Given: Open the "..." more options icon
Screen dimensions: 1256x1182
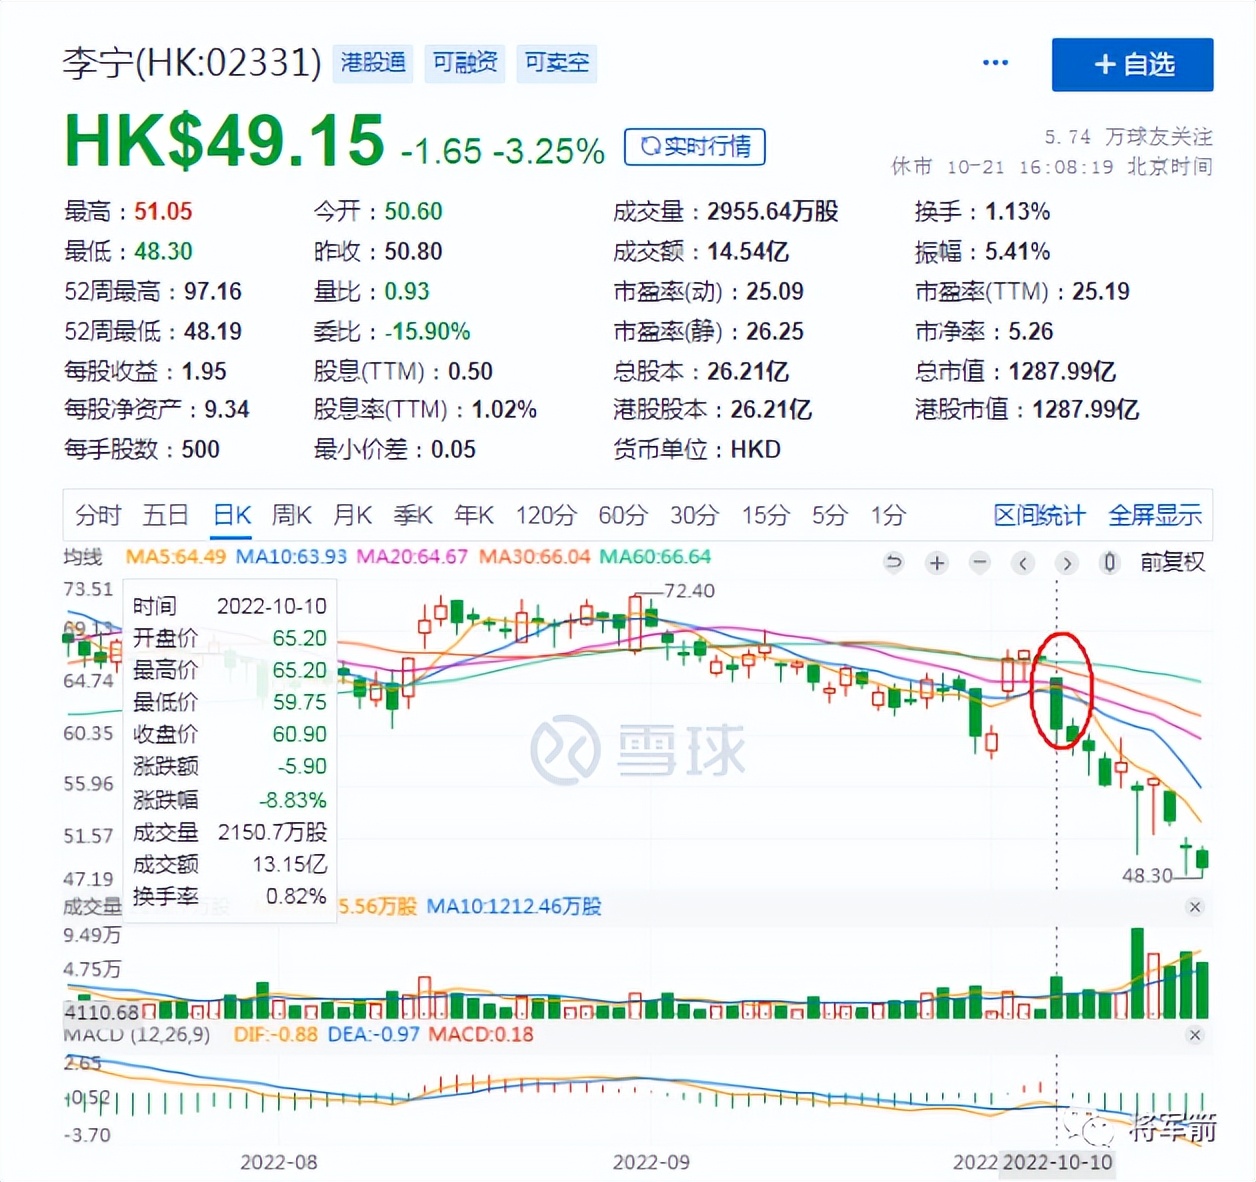Looking at the screenshot, I should point(995,62).
